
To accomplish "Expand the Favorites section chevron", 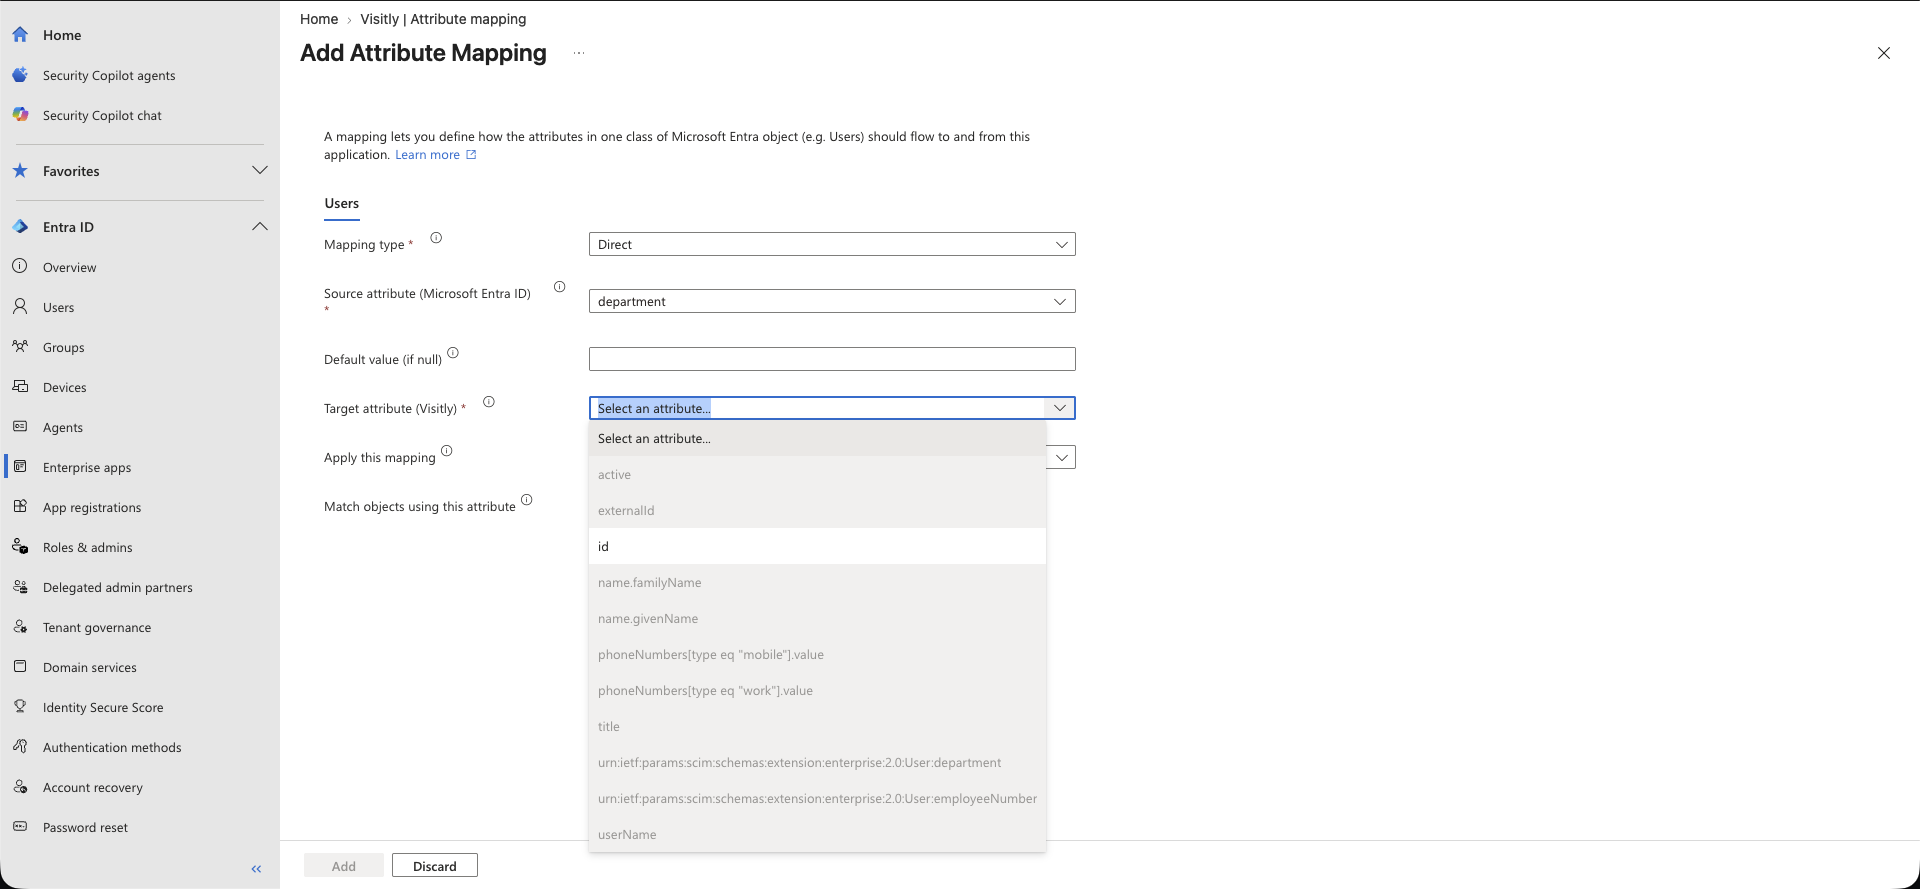I will [260, 171].
